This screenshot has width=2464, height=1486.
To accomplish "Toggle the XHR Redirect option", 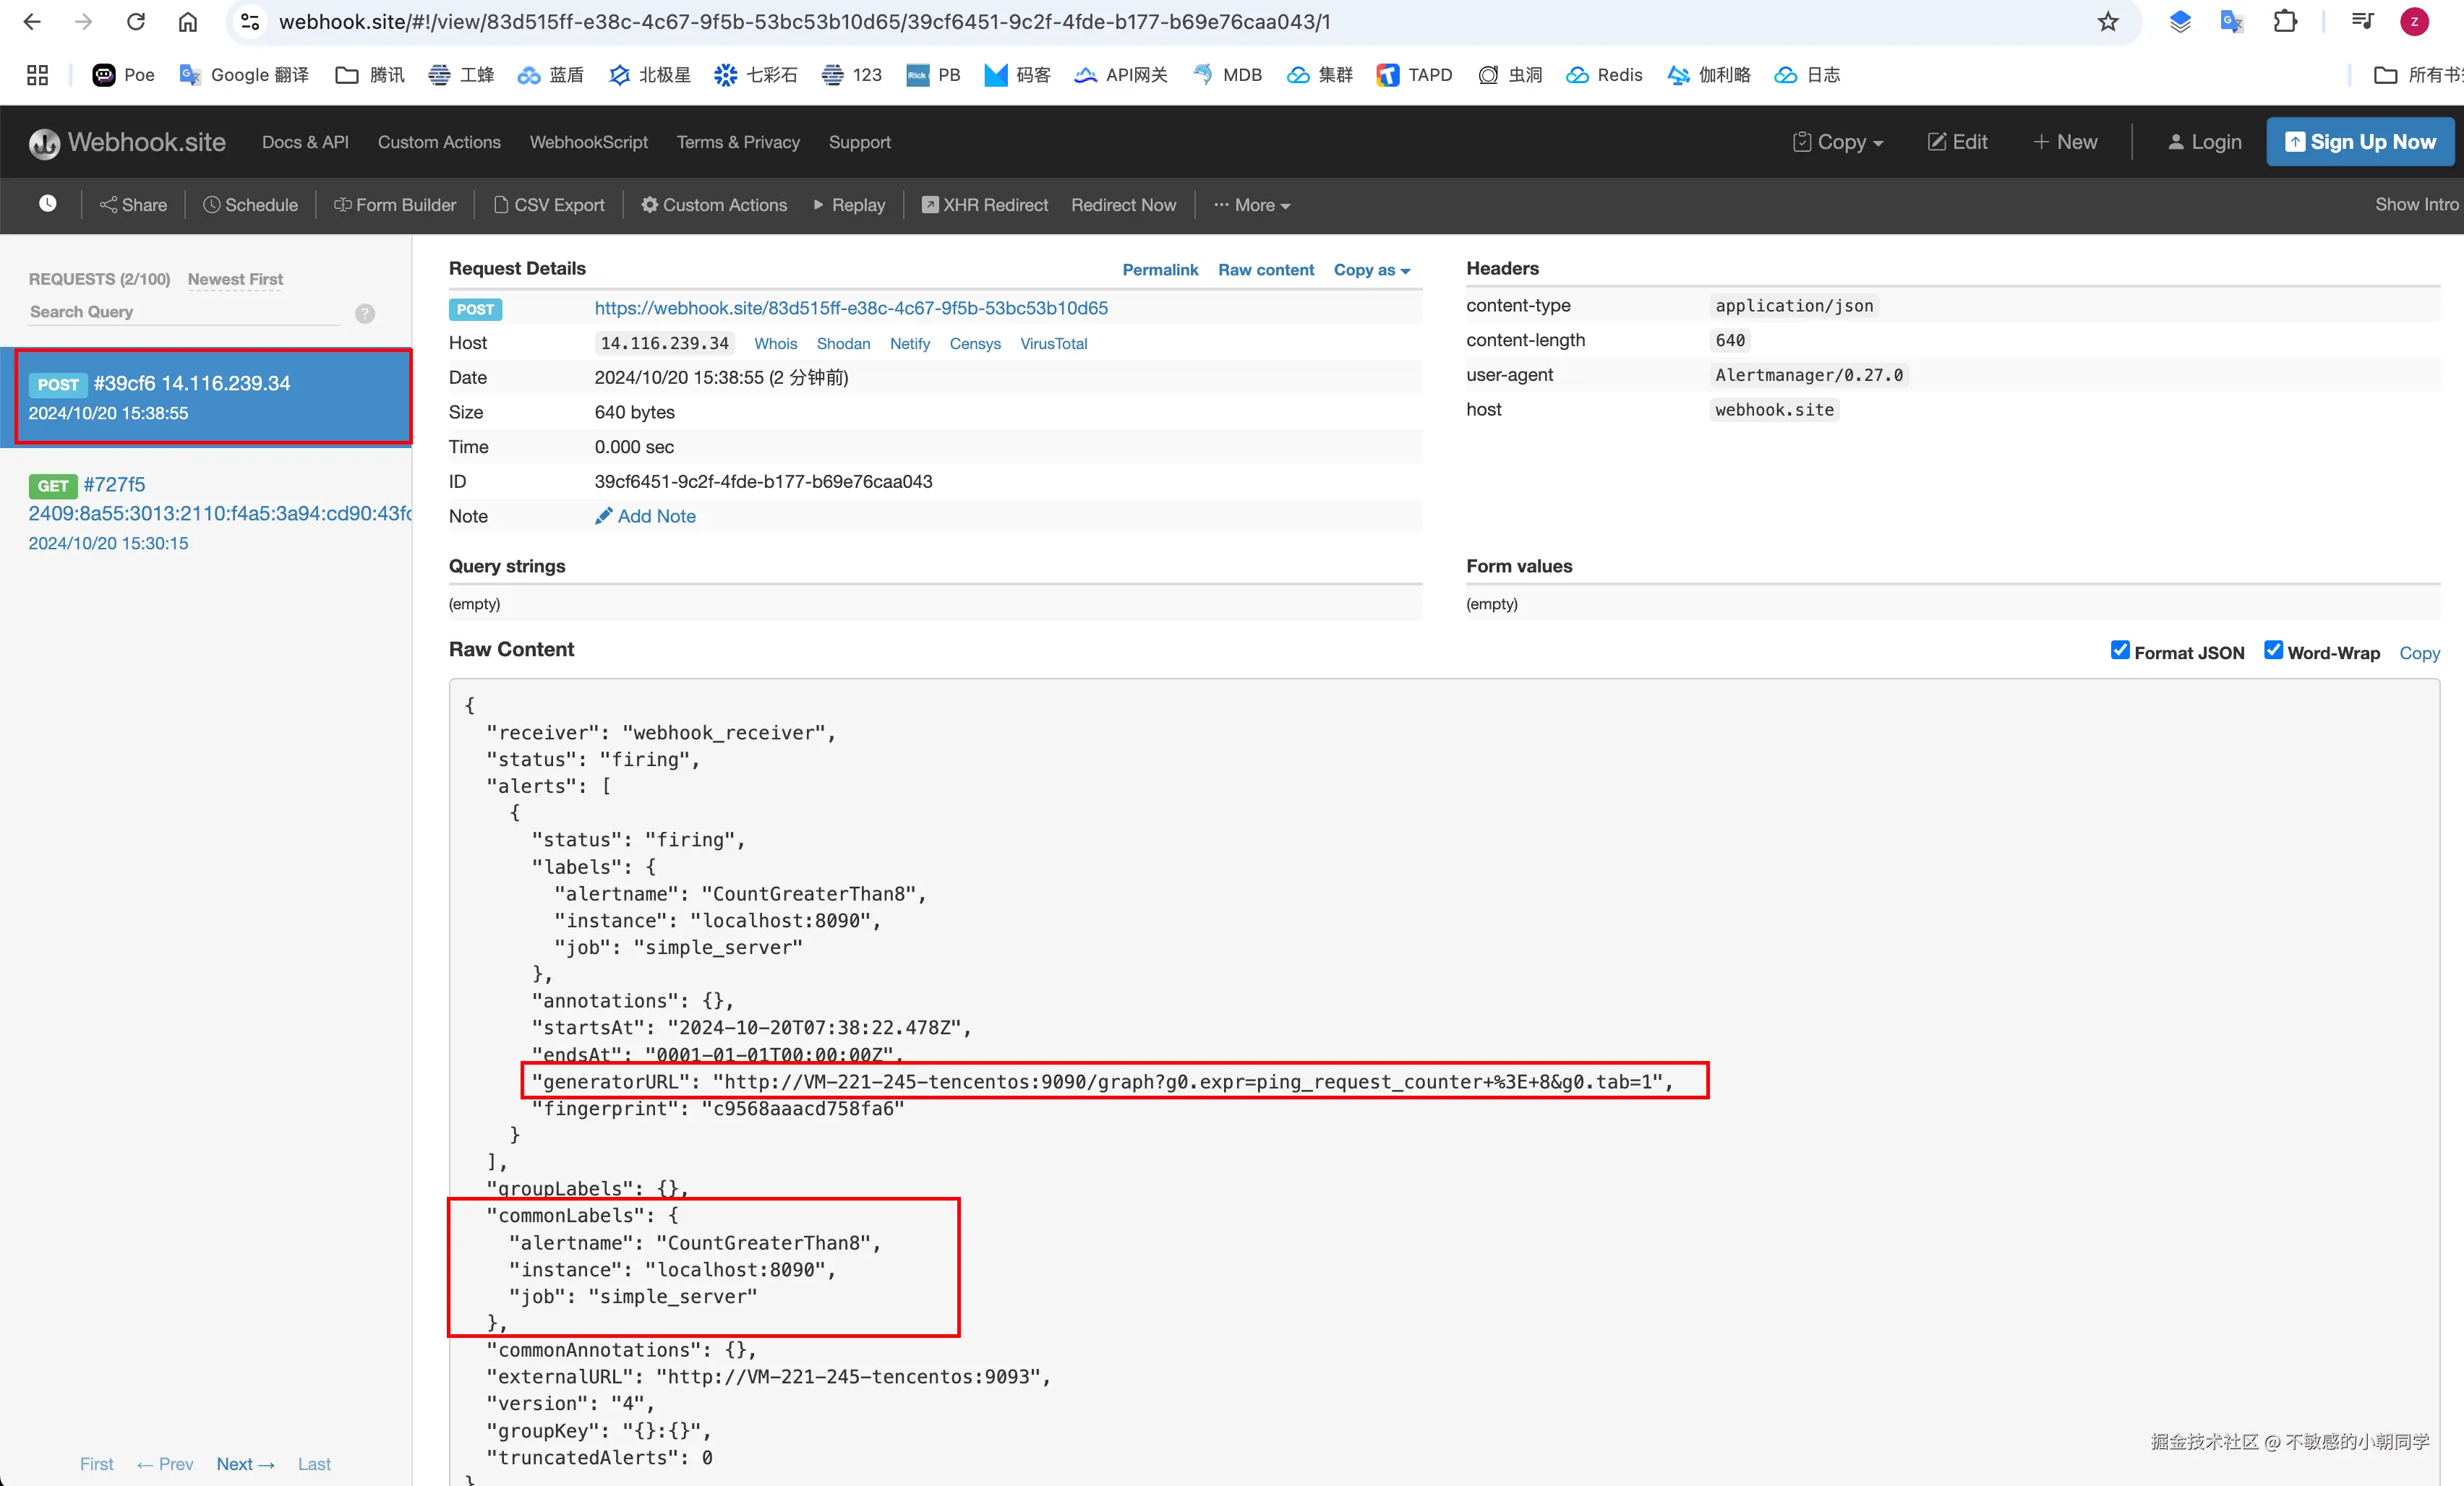I will (x=984, y=205).
